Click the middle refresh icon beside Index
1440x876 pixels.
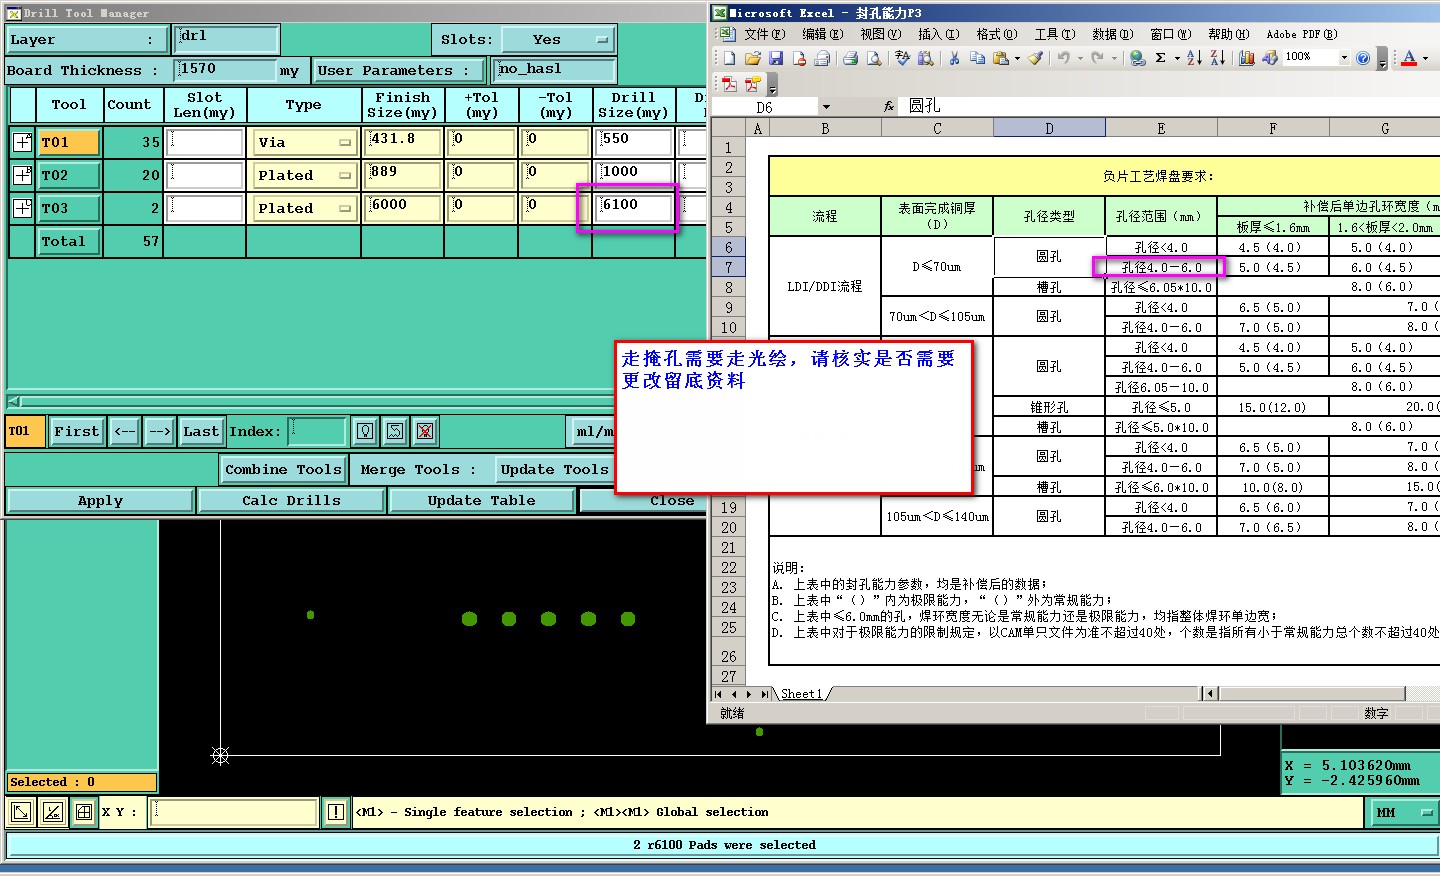tap(395, 431)
